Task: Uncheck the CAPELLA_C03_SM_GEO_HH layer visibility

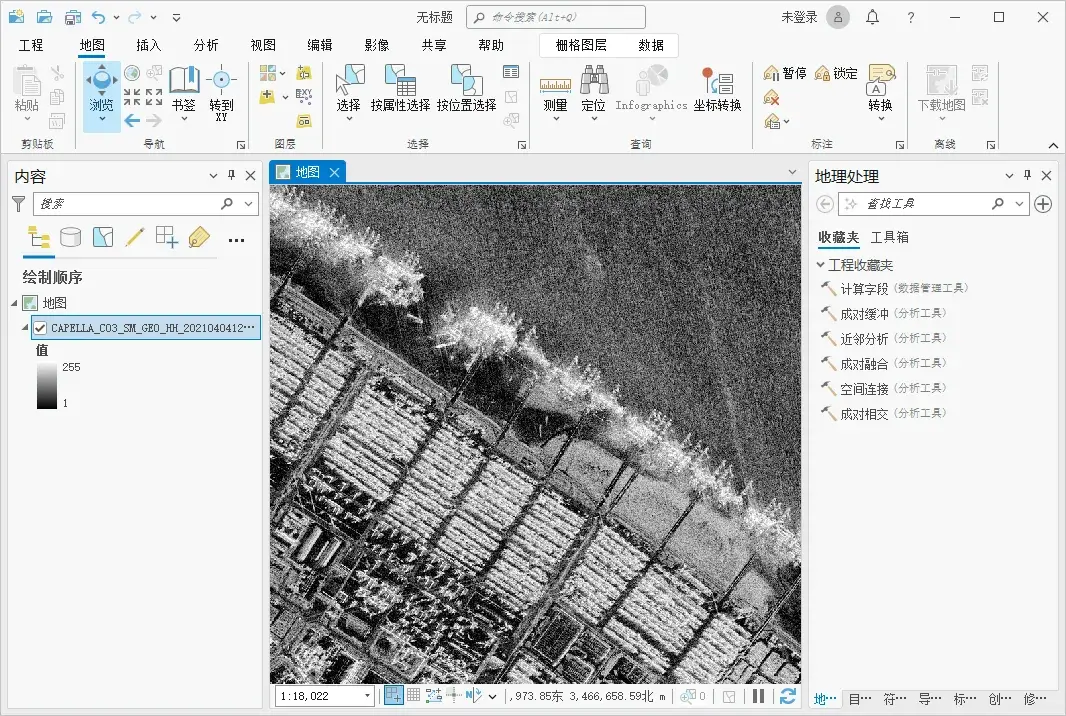Action: tap(40, 328)
